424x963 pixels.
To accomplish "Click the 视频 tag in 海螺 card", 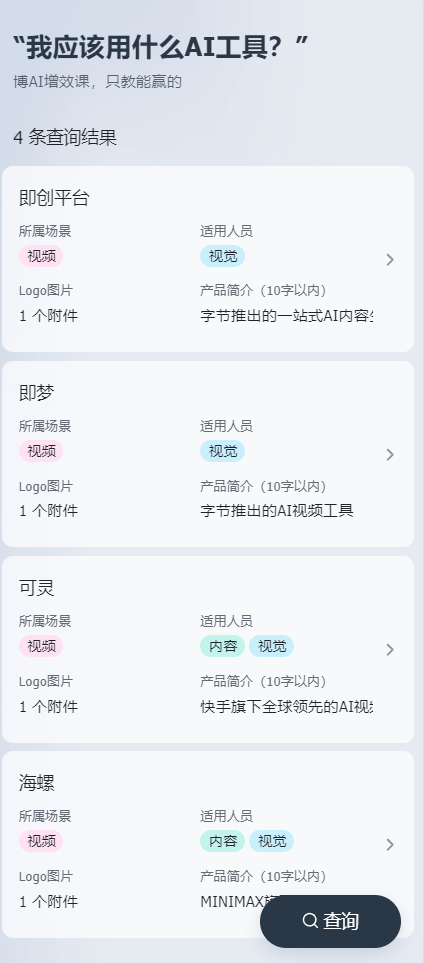I will (41, 841).
